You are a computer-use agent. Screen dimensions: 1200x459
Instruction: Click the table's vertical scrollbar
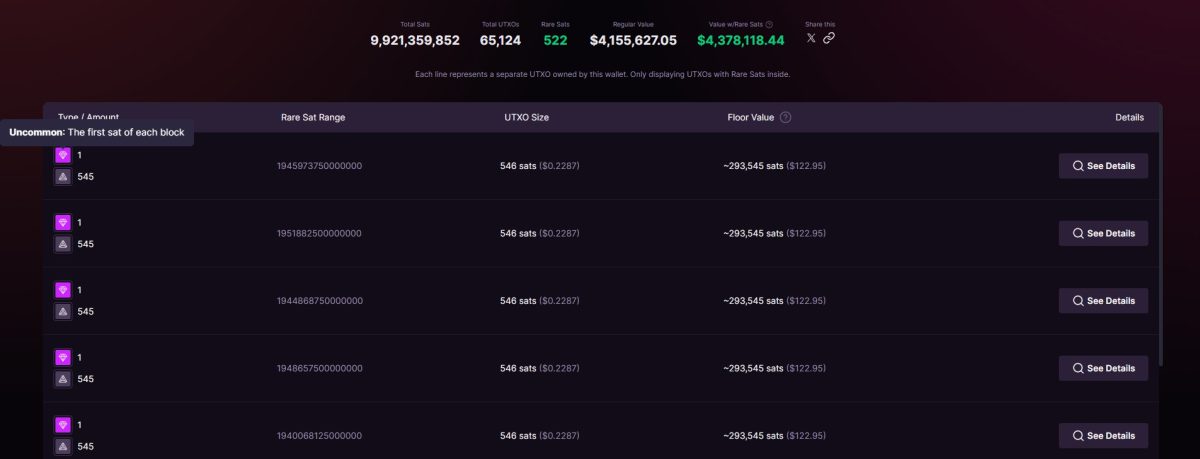1160,250
